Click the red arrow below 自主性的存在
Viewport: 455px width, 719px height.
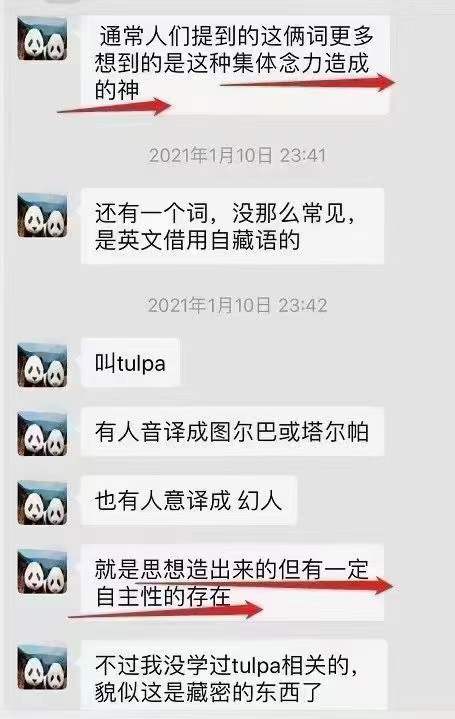click(x=166, y=610)
